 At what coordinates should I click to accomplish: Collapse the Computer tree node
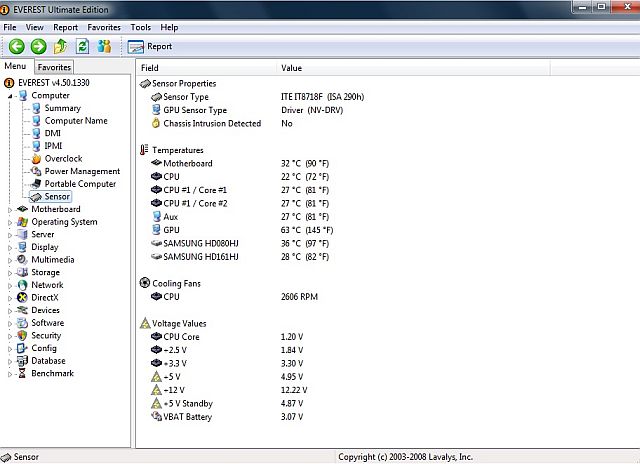coord(10,96)
